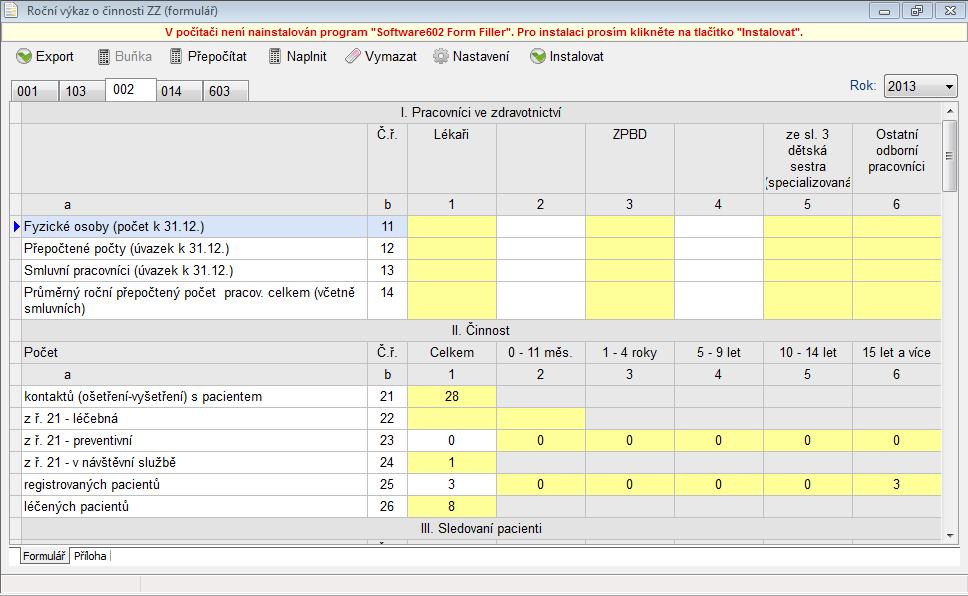Screen dimensions: 968x596
Task: Click column header '10 - 14 let'
Action: click(x=808, y=353)
